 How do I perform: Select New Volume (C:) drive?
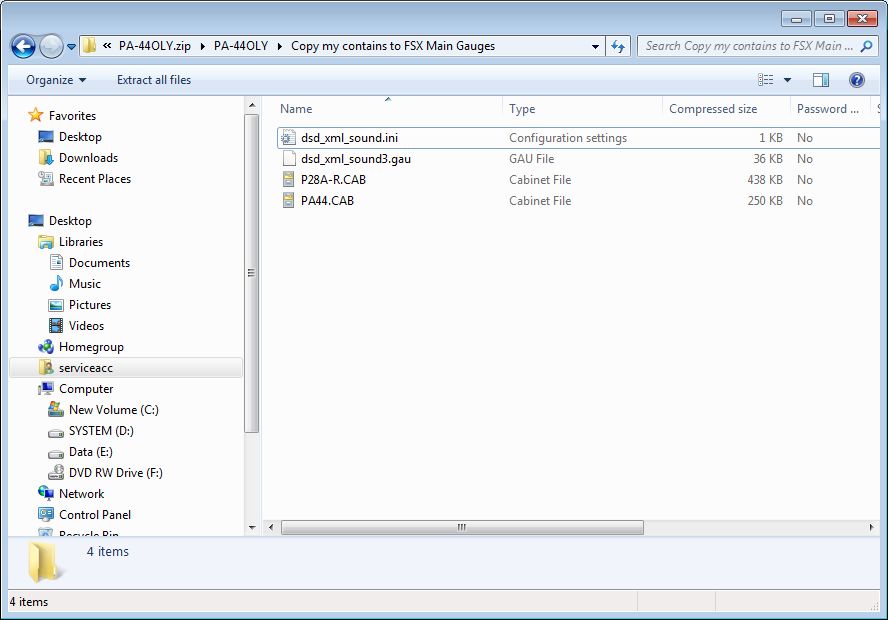tap(113, 410)
